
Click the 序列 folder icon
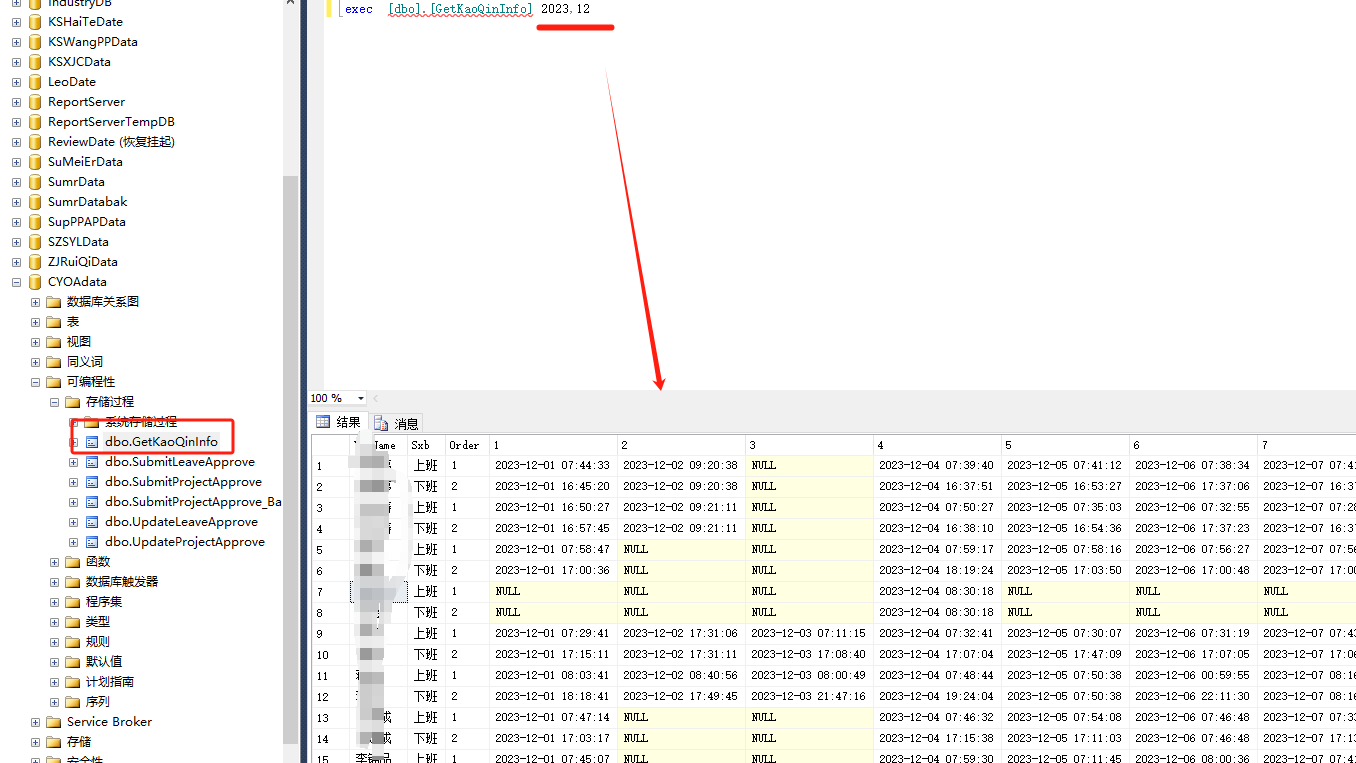[x=73, y=702]
